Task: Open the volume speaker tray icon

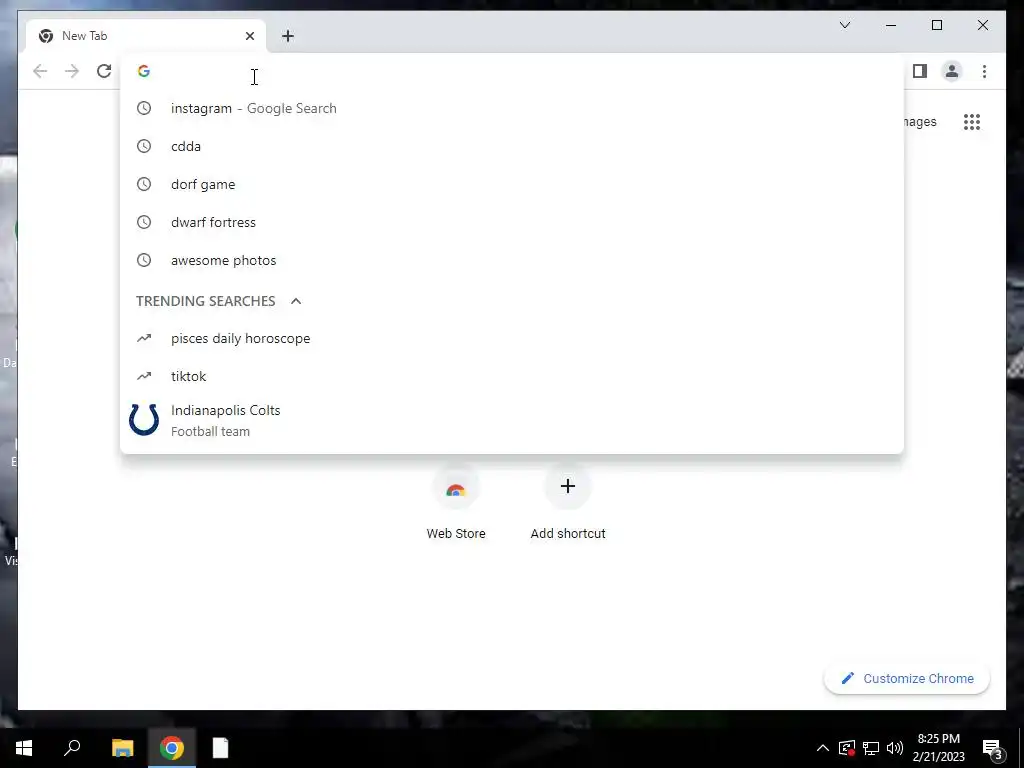Action: [x=895, y=748]
